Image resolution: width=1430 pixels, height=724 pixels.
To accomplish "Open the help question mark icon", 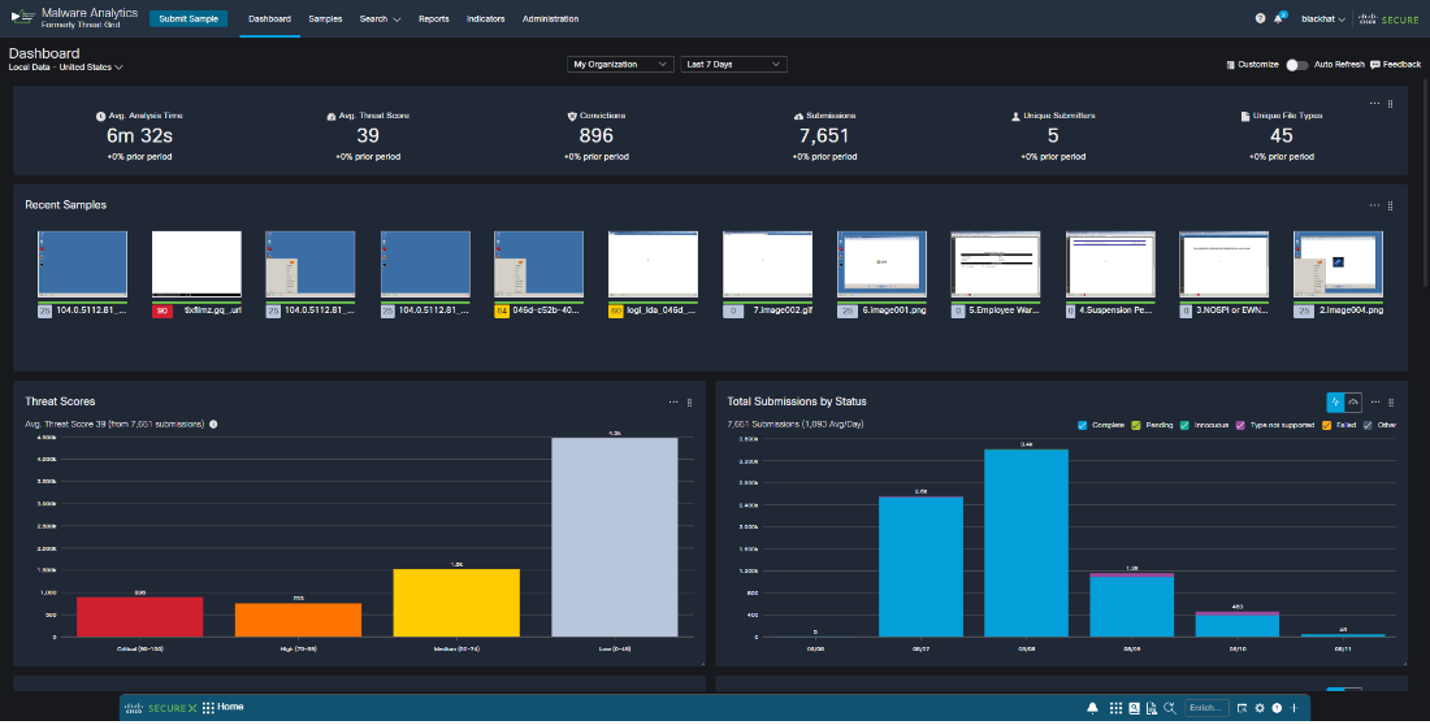I will pos(1260,19).
